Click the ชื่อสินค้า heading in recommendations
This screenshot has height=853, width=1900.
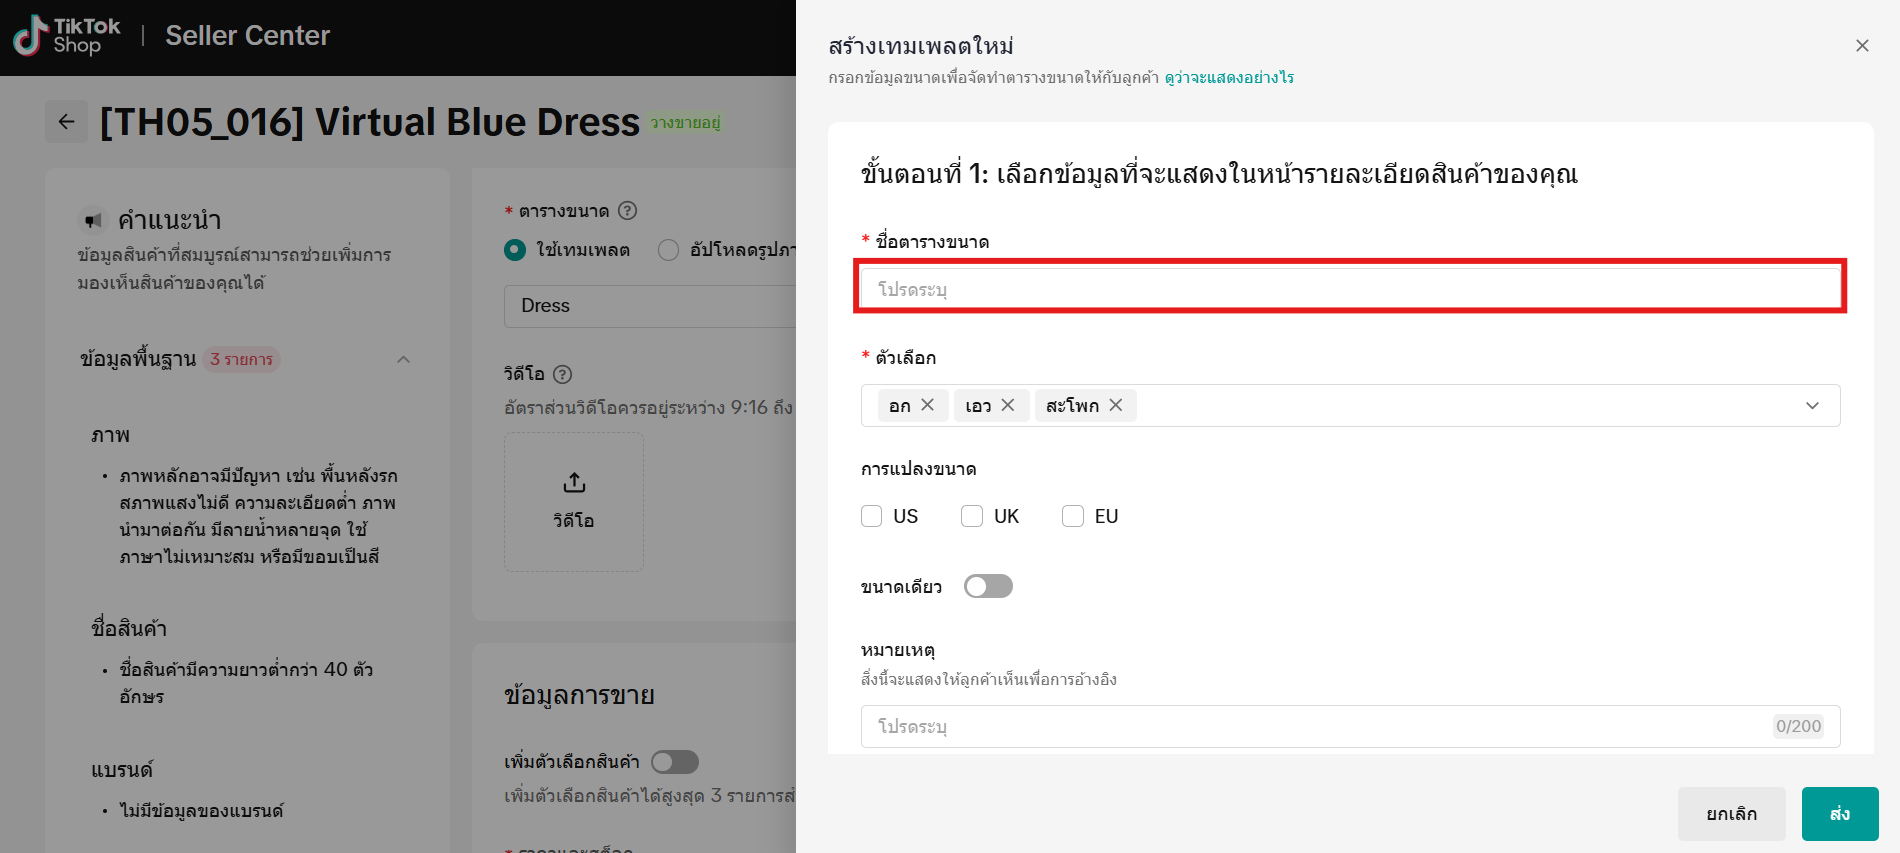(x=129, y=629)
